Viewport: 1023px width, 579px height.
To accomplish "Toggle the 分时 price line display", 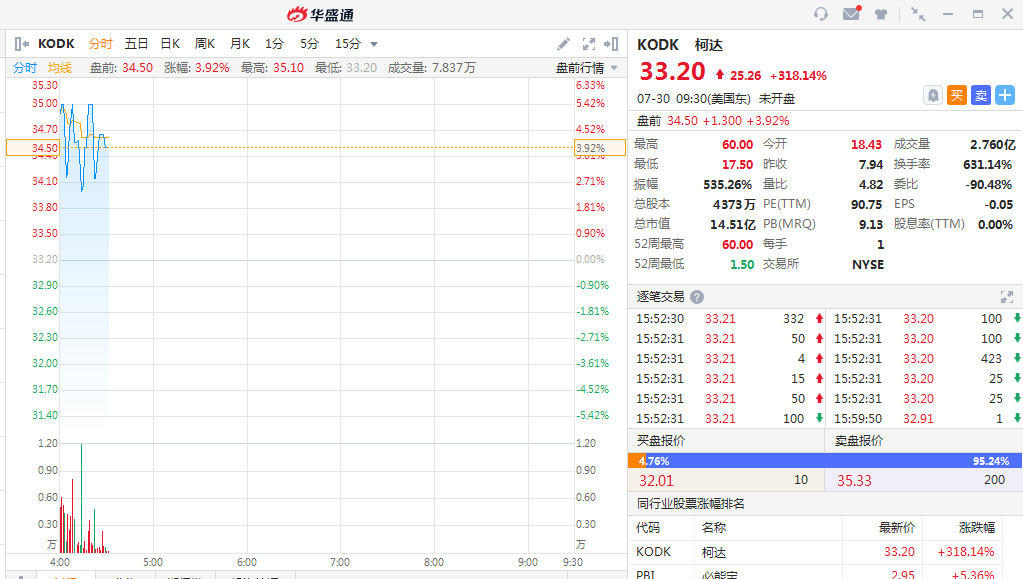I will (25, 68).
